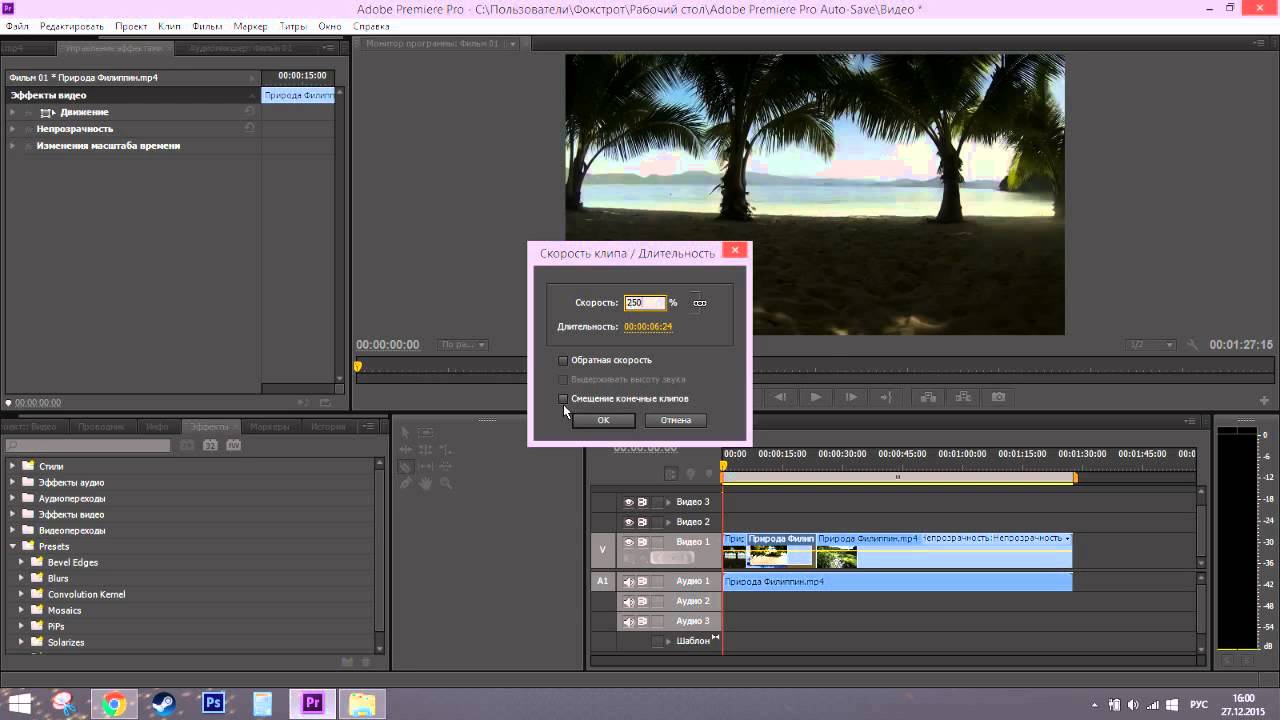This screenshot has height=720, width=1280.
Task: Select the Track Select tool
Action: point(425,433)
